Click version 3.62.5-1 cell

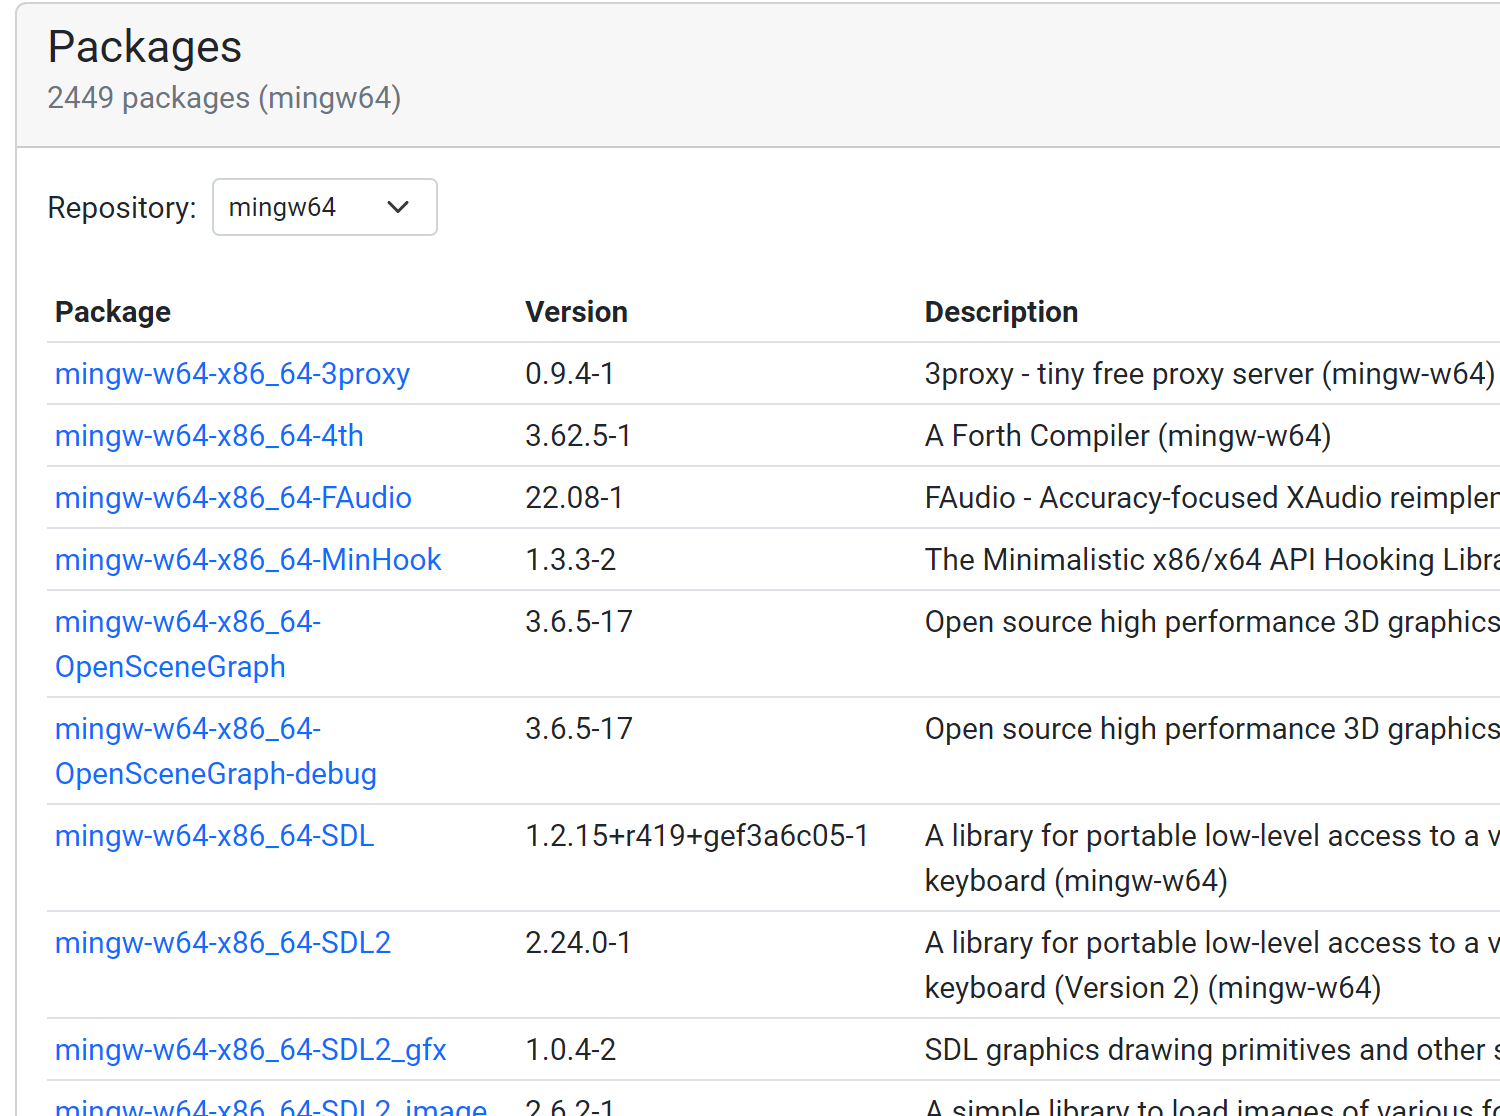[578, 436]
